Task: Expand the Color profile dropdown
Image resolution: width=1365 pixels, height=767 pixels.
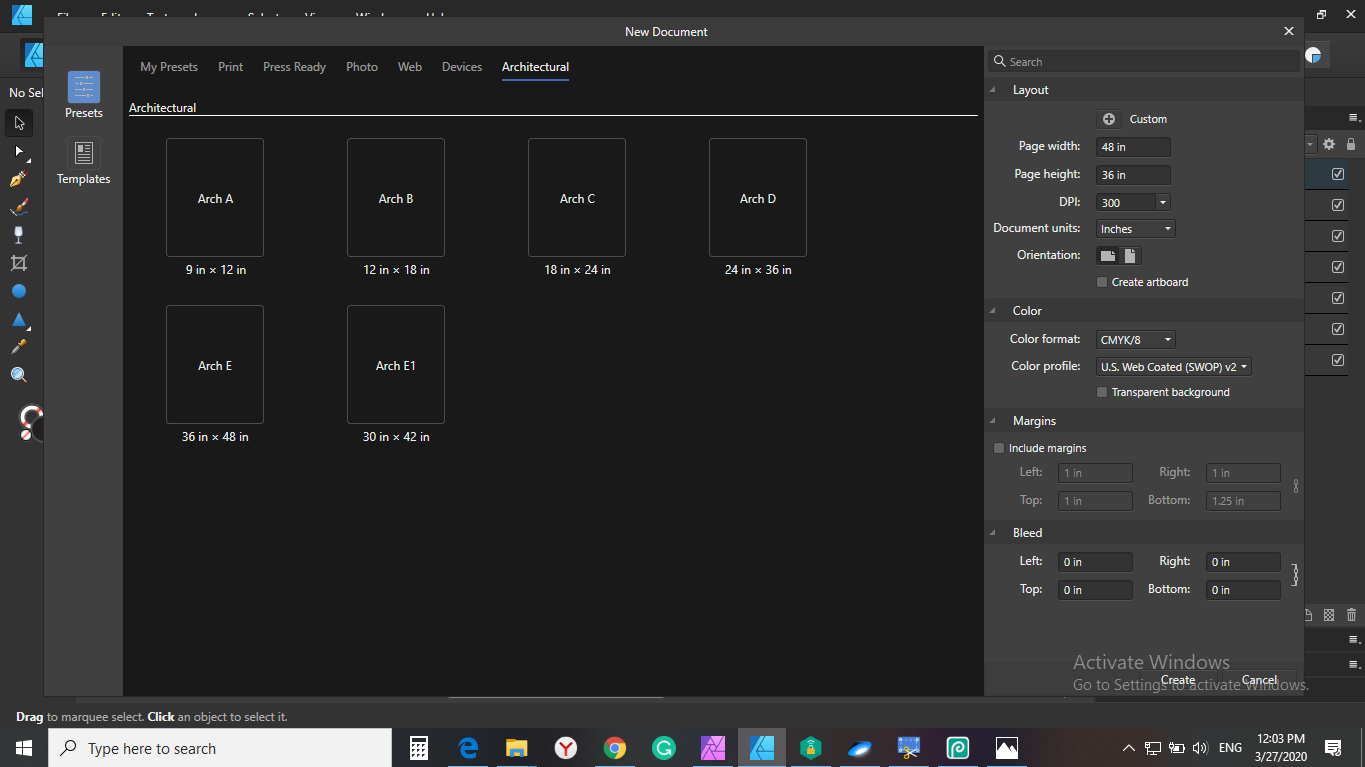Action: [1174, 367]
